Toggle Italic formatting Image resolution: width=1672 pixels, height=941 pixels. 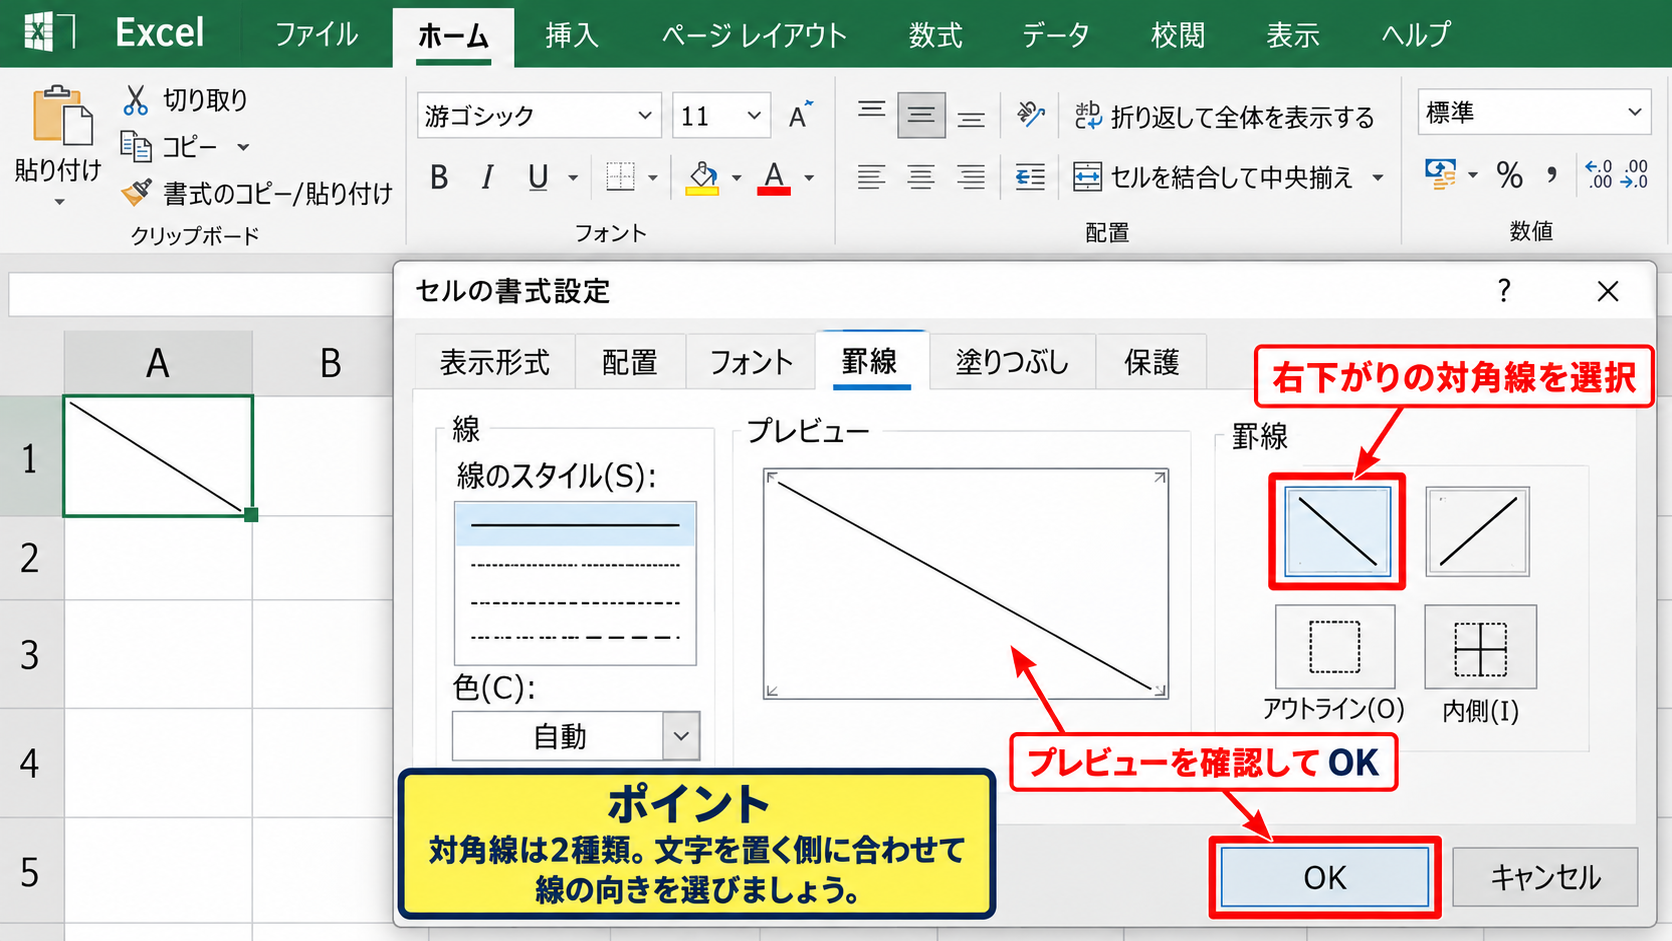(487, 178)
